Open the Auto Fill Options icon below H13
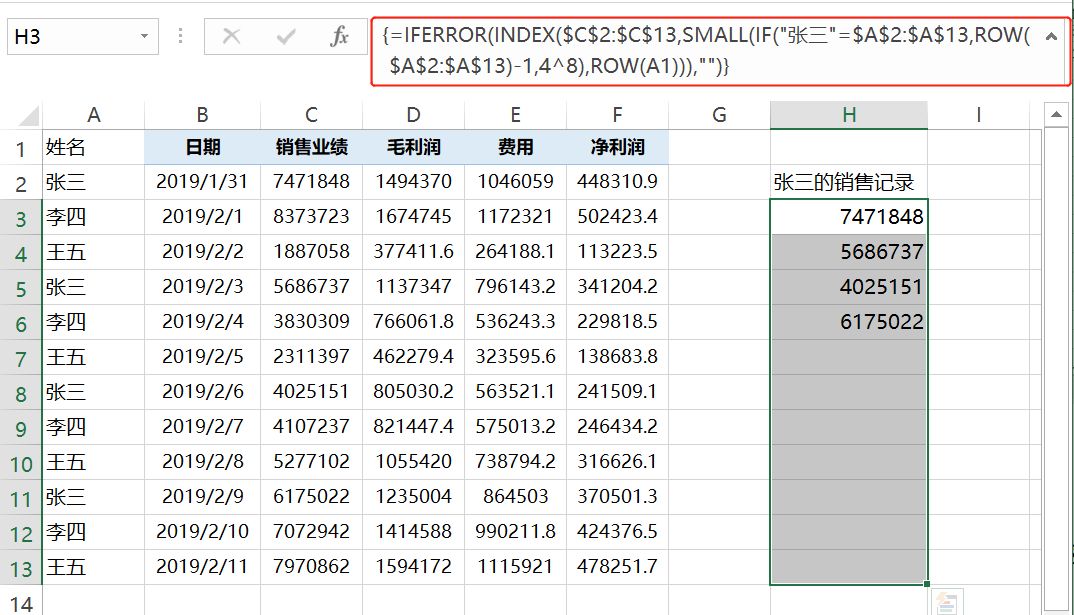This screenshot has height=615, width=1074. (x=947, y=603)
